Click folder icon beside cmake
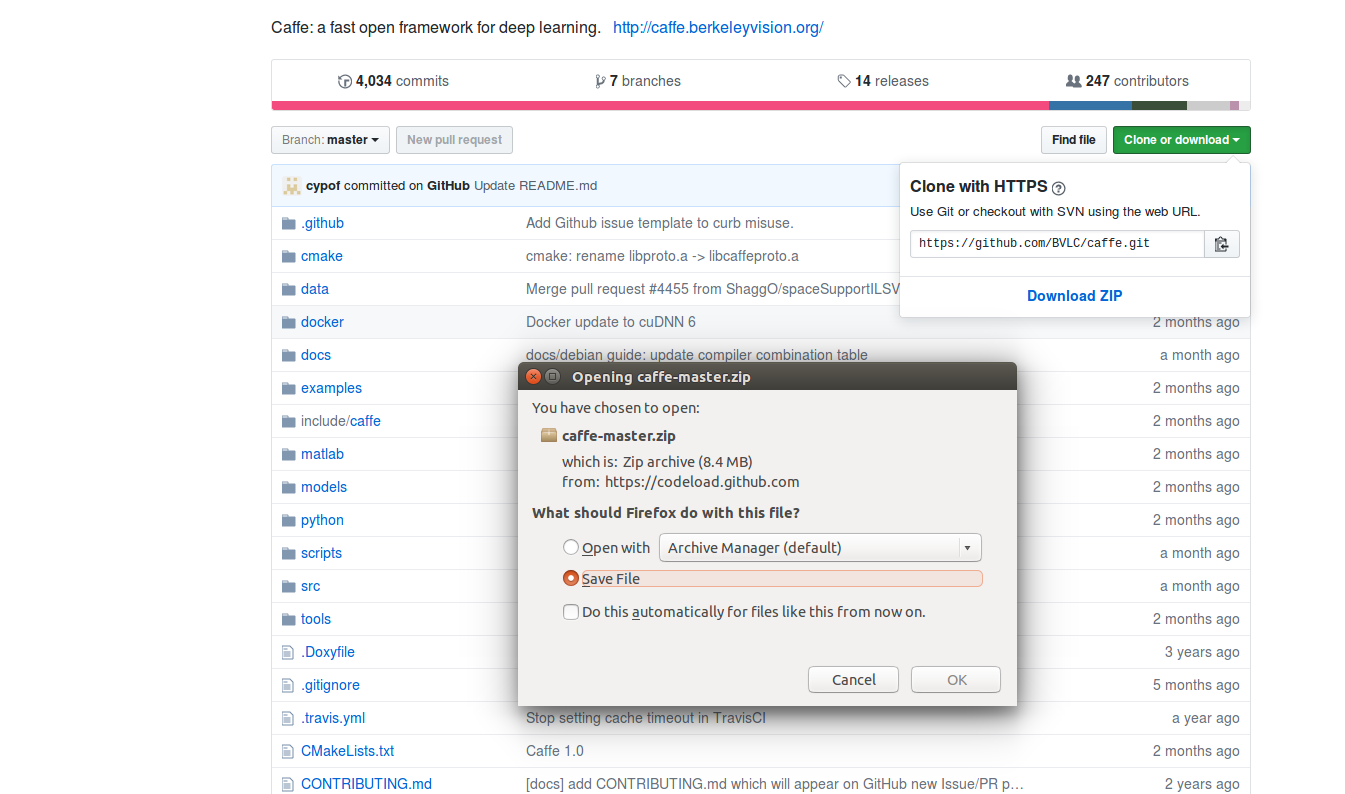Screen dimensions: 1345x794 [289, 256]
